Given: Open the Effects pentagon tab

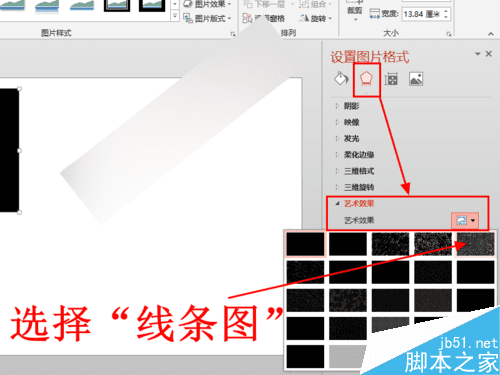Looking at the screenshot, I should point(366,79).
